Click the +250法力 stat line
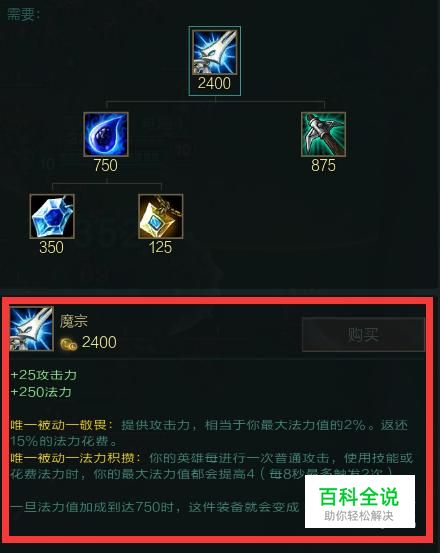Viewport: 440px width, 553px height. [41, 392]
